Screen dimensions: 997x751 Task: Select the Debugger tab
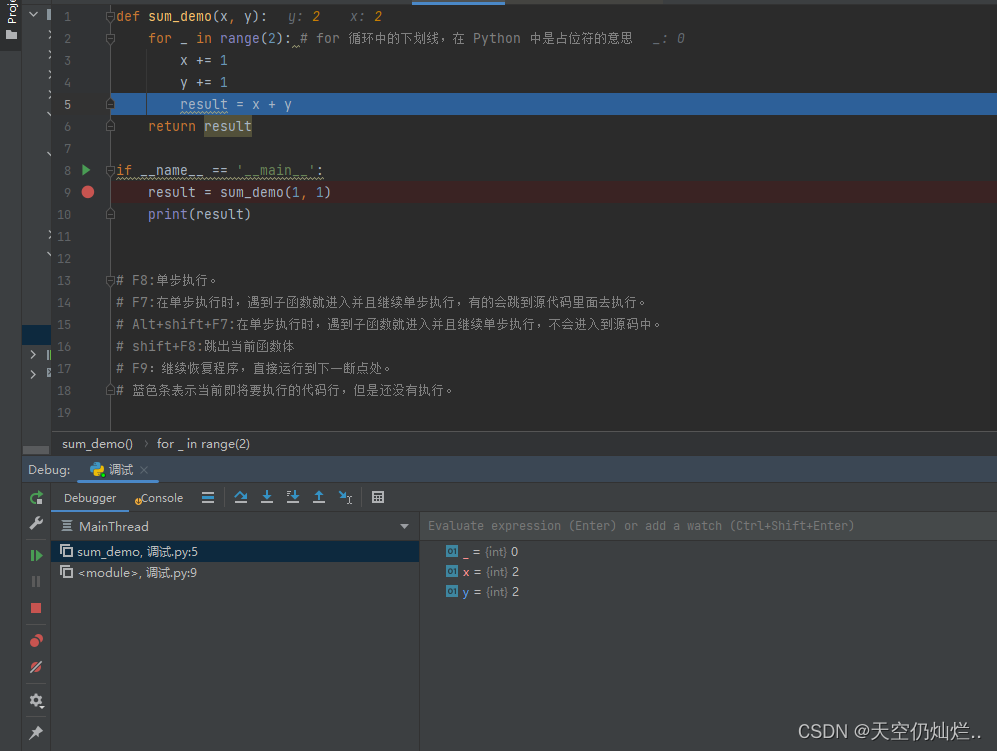click(x=91, y=497)
